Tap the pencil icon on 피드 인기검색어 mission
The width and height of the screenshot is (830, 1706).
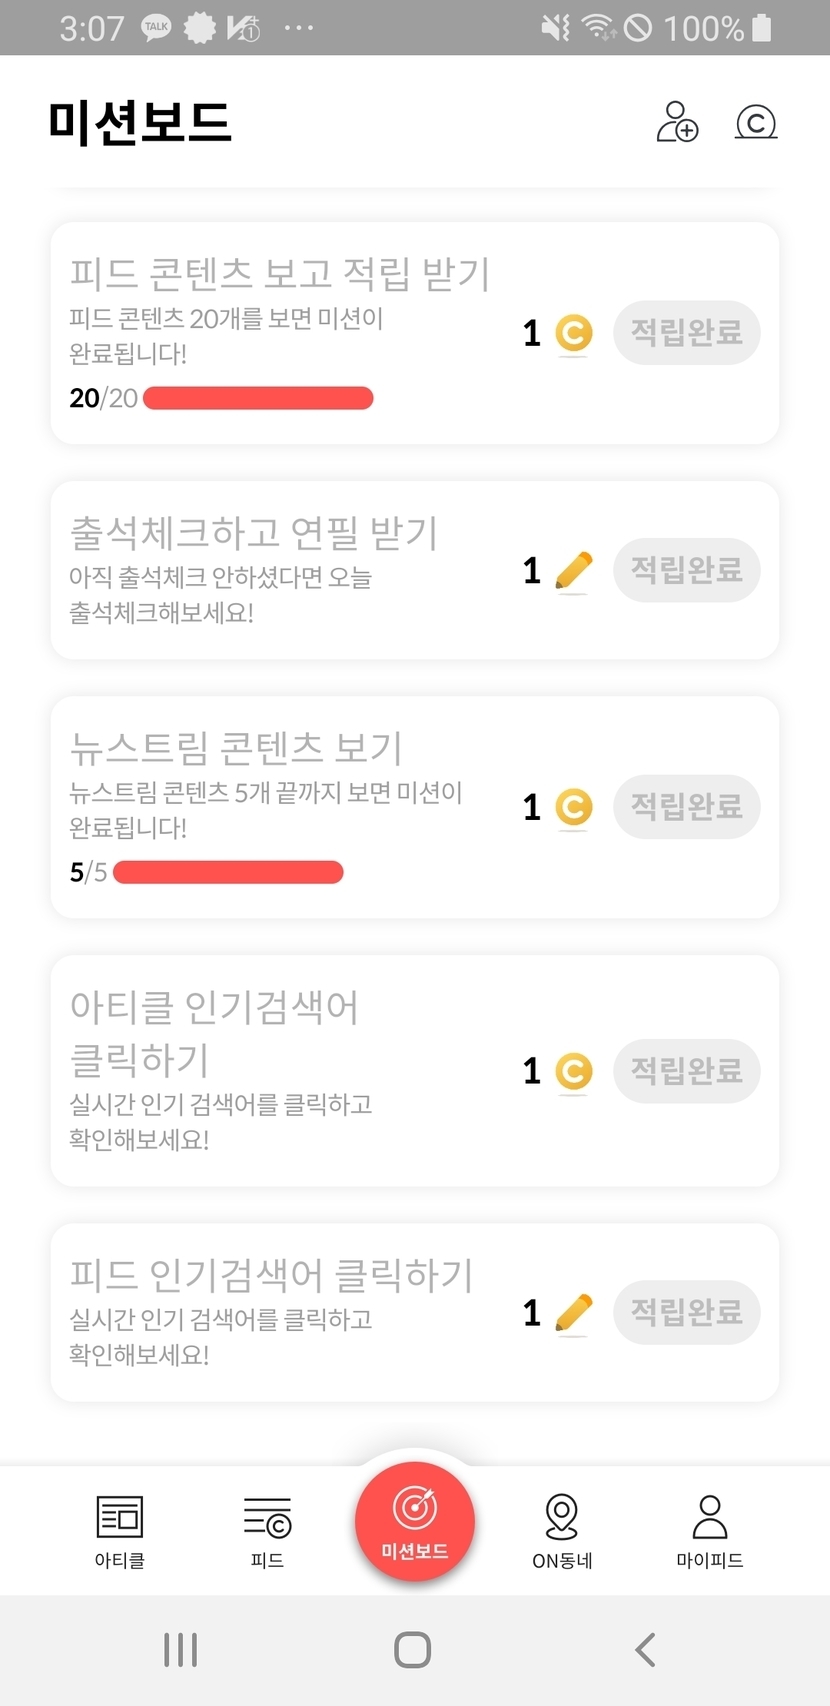click(x=573, y=1313)
